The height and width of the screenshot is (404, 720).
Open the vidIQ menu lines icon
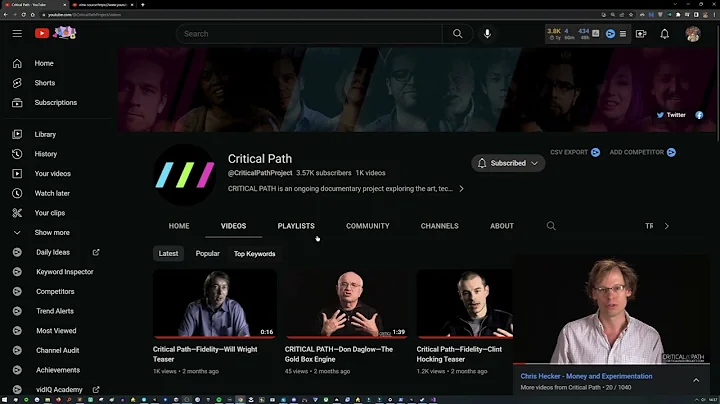[623, 34]
